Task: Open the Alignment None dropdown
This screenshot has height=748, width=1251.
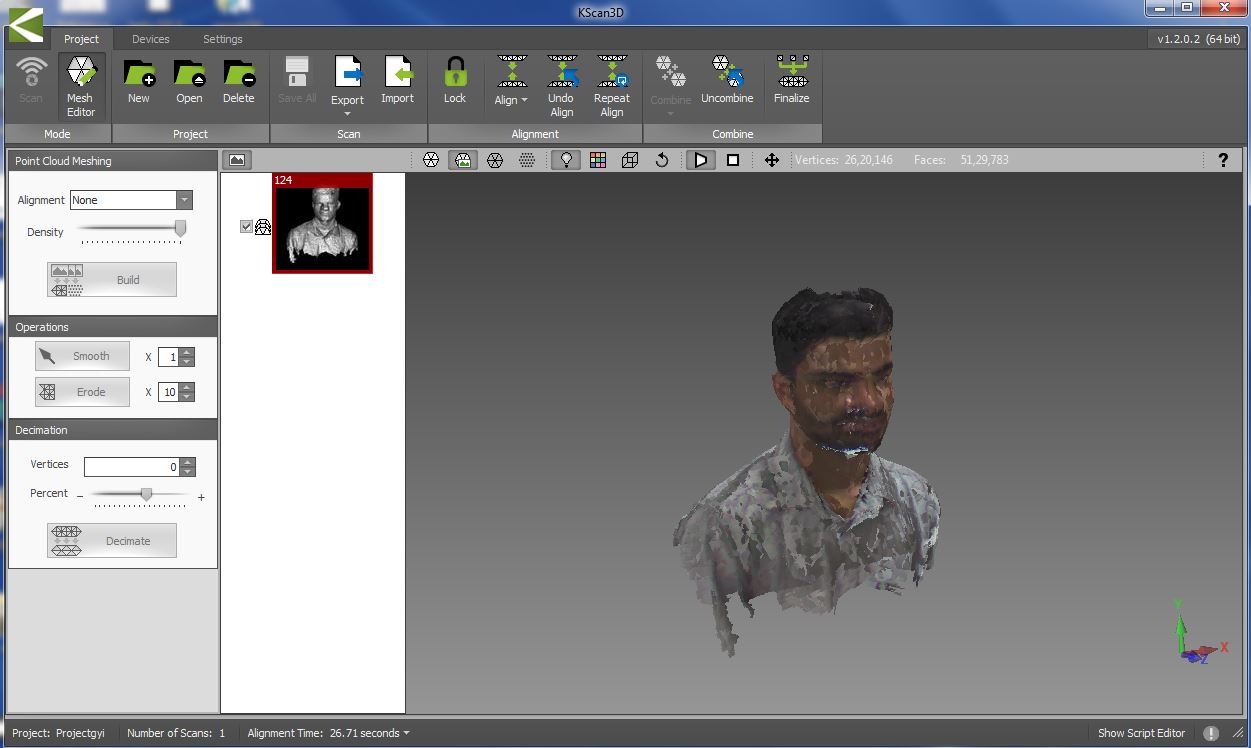Action: [183, 200]
